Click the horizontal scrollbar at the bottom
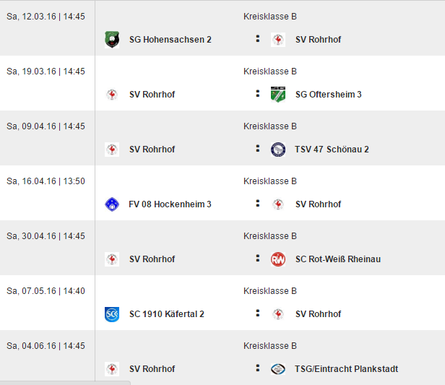The height and width of the screenshot is (385, 445). pos(65,383)
